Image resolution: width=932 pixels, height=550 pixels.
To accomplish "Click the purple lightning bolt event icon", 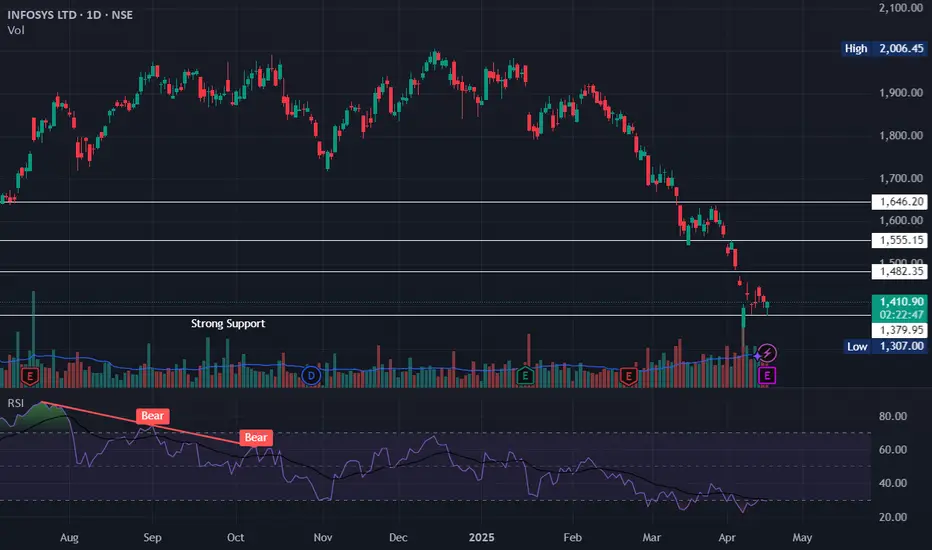I will click(767, 353).
